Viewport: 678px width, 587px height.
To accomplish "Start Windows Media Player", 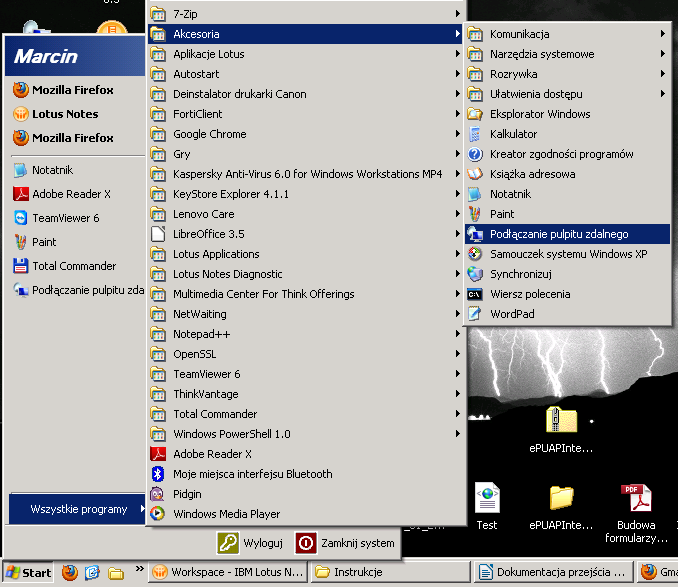I will (305, 514).
